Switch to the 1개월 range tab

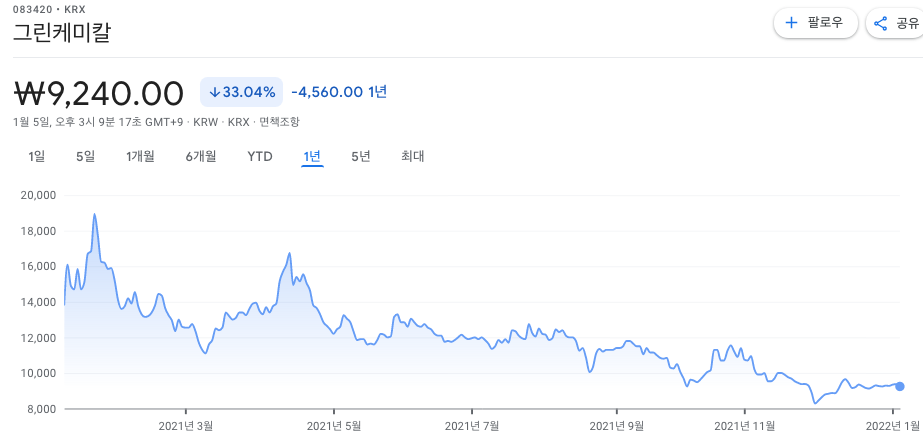point(140,156)
